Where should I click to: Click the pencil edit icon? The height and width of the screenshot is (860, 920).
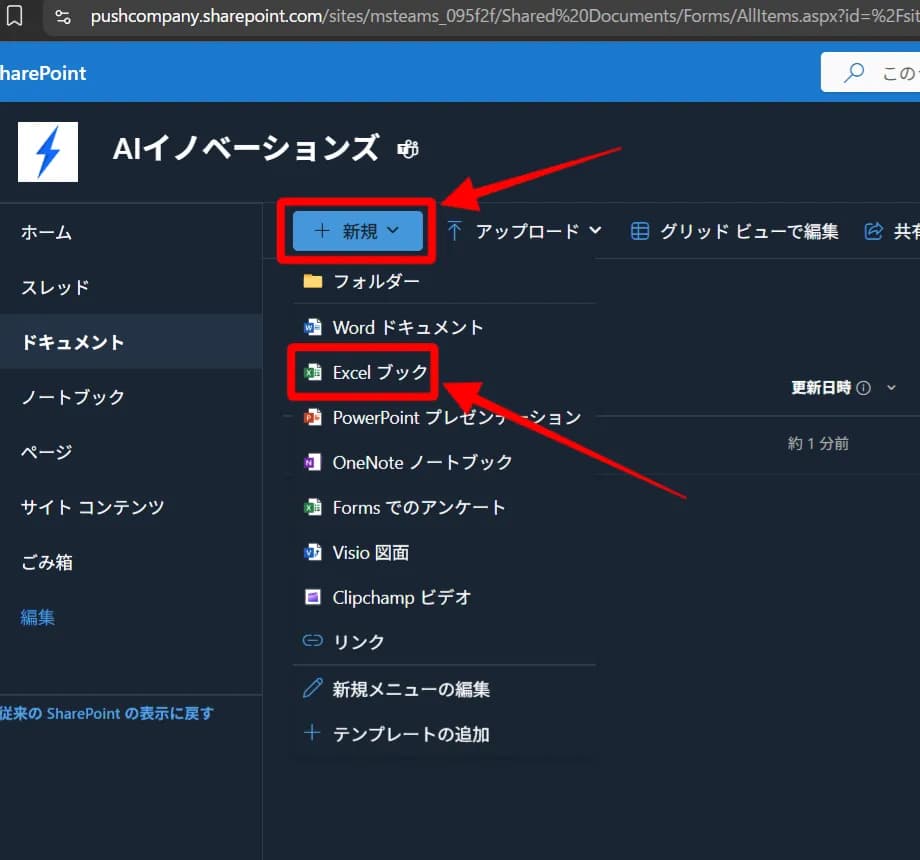pos(313,688)
